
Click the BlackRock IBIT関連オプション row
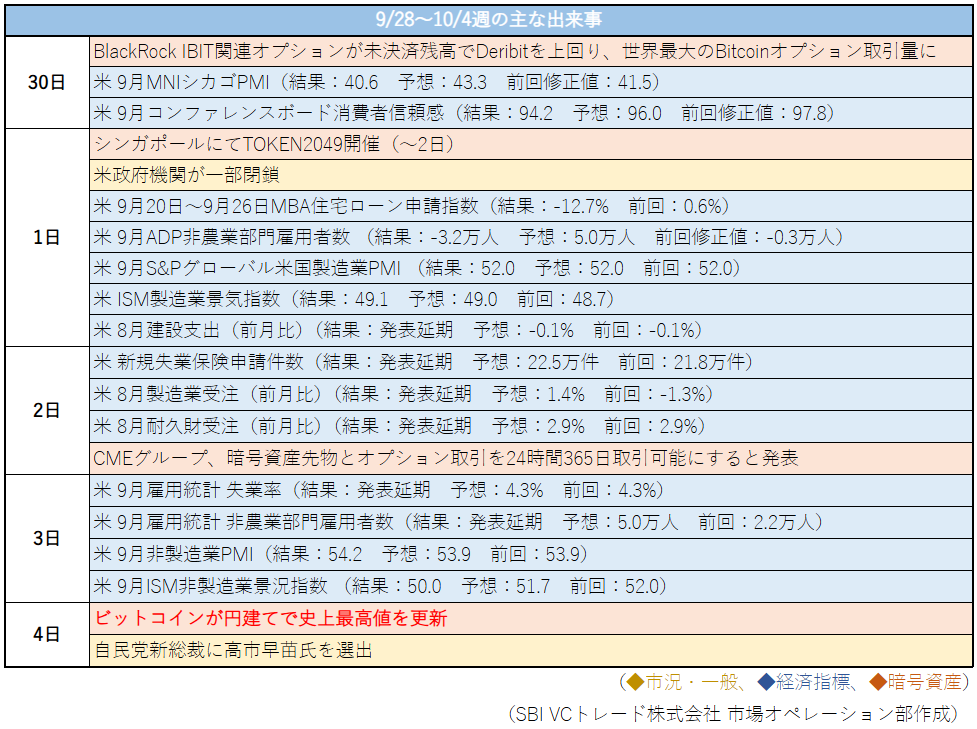pyautogui.click(x=531, y=51)
